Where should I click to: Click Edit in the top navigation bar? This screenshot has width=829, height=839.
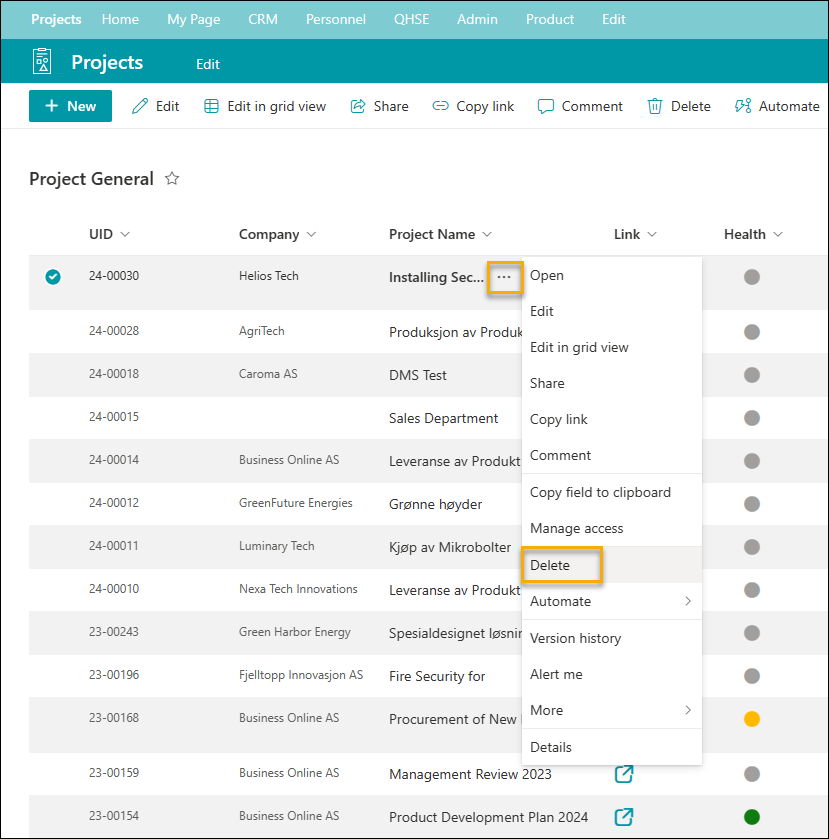613,19
